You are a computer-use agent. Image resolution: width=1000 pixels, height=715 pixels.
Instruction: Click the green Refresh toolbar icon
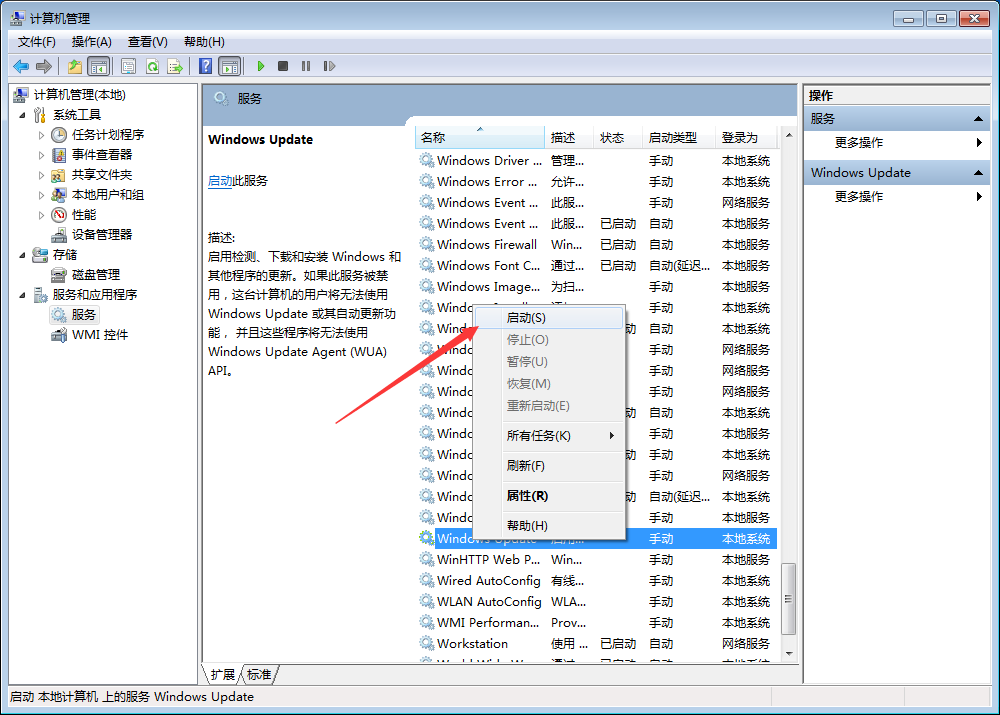[152, 66]
